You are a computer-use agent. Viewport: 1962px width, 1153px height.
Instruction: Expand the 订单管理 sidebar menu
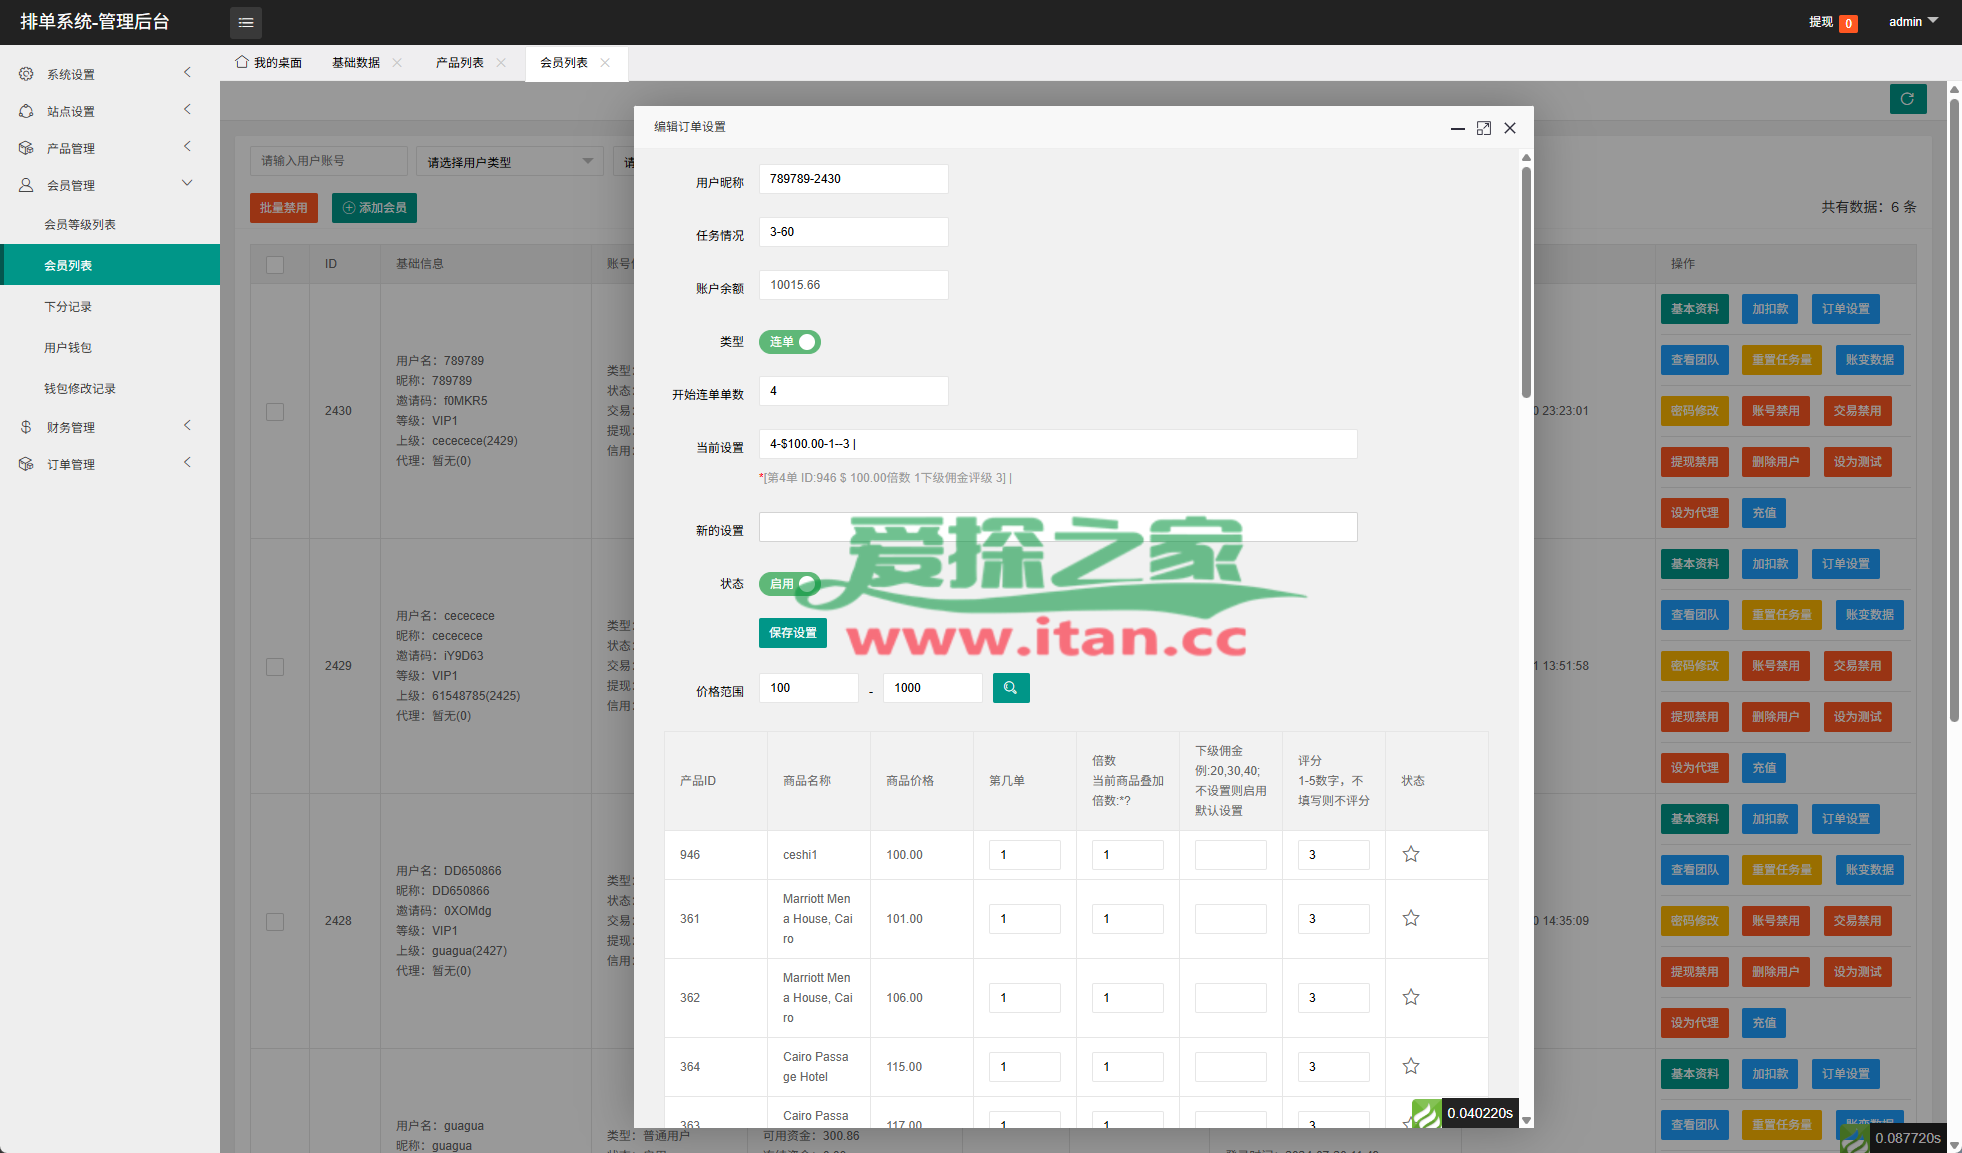[187, 463]
